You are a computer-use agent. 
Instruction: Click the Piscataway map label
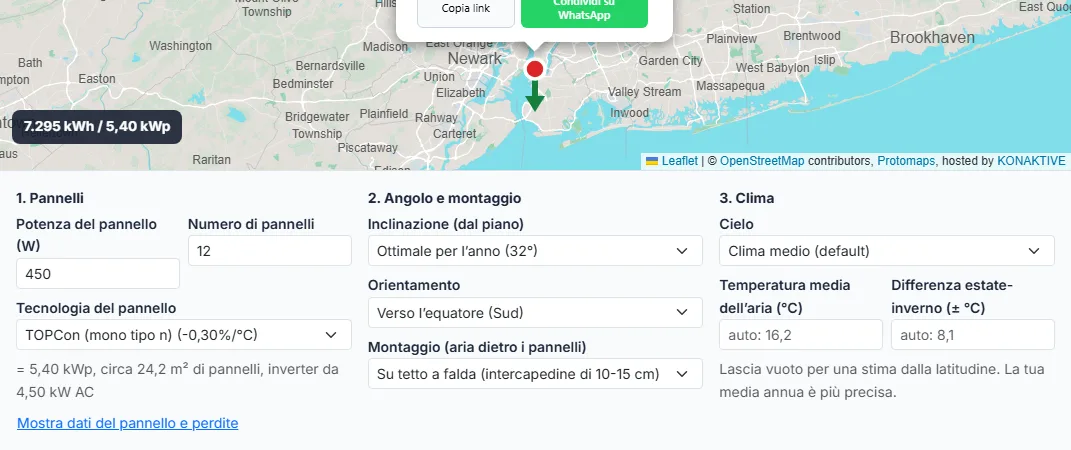click(367, 147)
